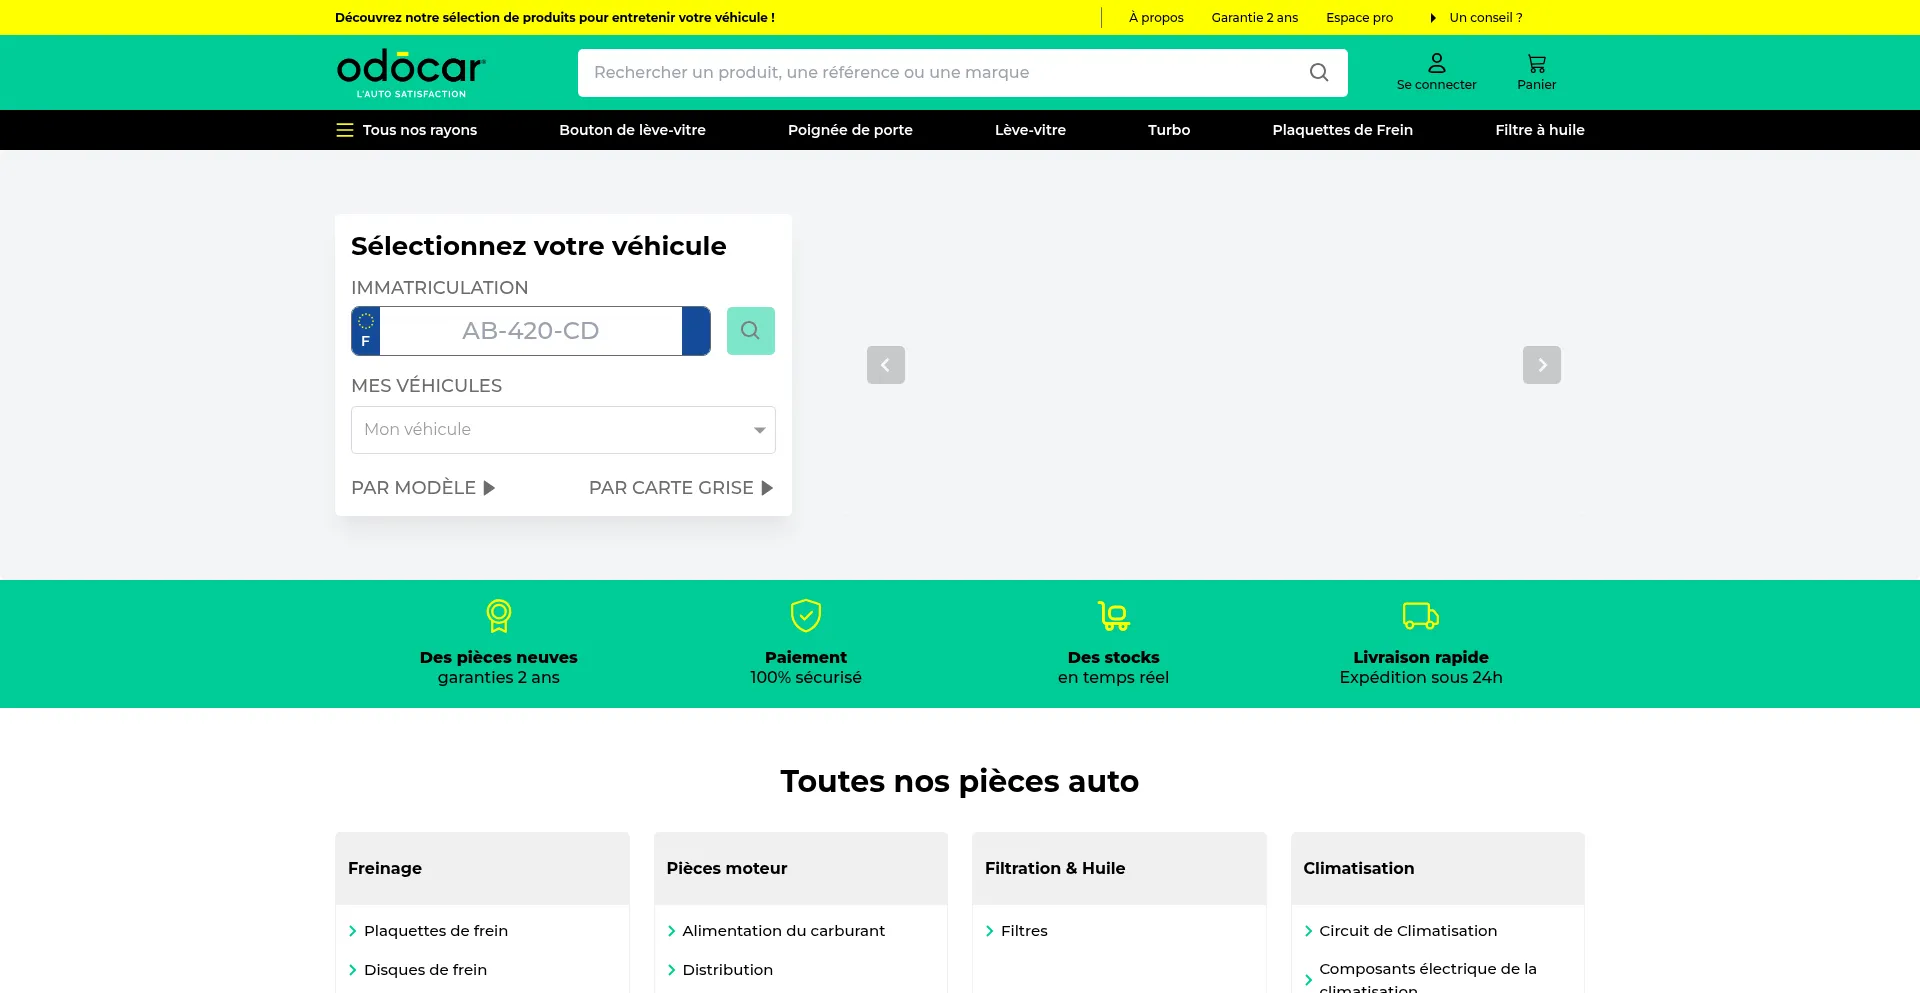Click the chevron before Disques de frein
The image size is (1920, 993).
coord(353,970)
